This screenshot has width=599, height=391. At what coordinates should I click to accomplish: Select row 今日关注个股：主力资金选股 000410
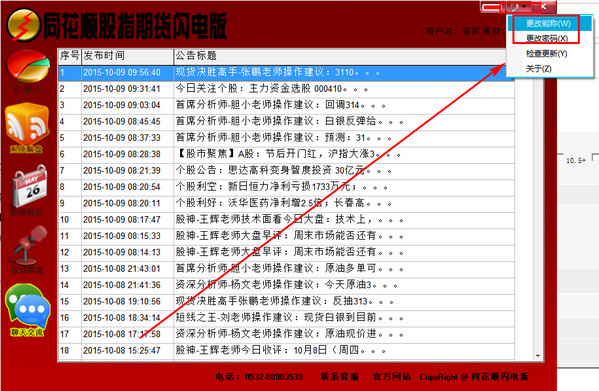click(x=286, y=89)
